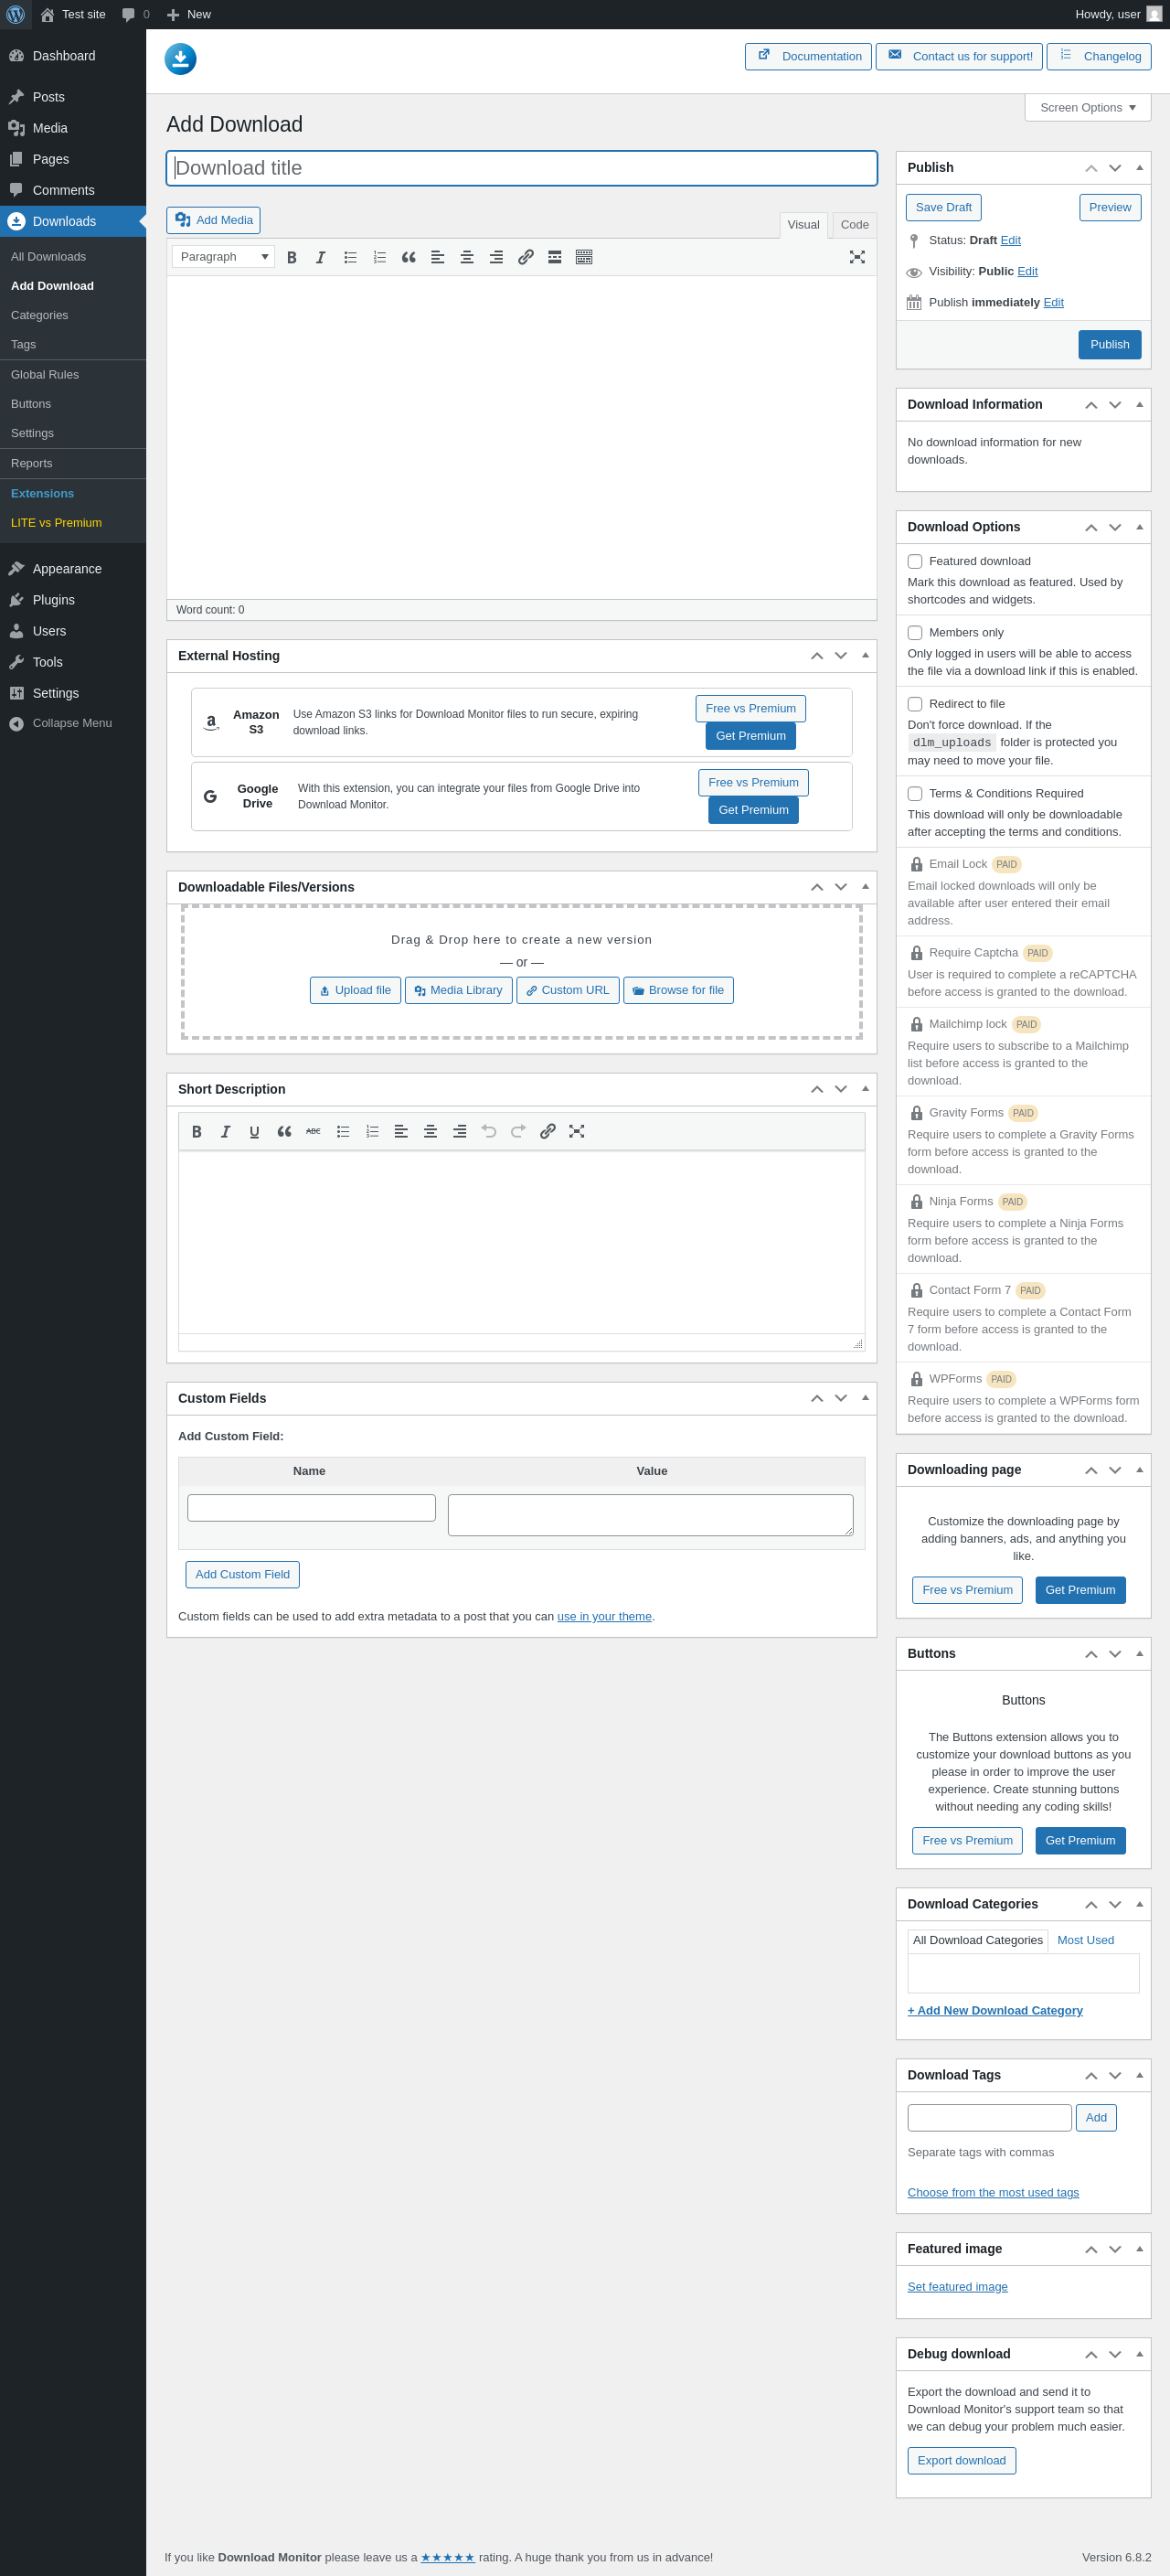Enable Redirect to file checkbox
1170x2576 pixels.
(x=915, y=704)
